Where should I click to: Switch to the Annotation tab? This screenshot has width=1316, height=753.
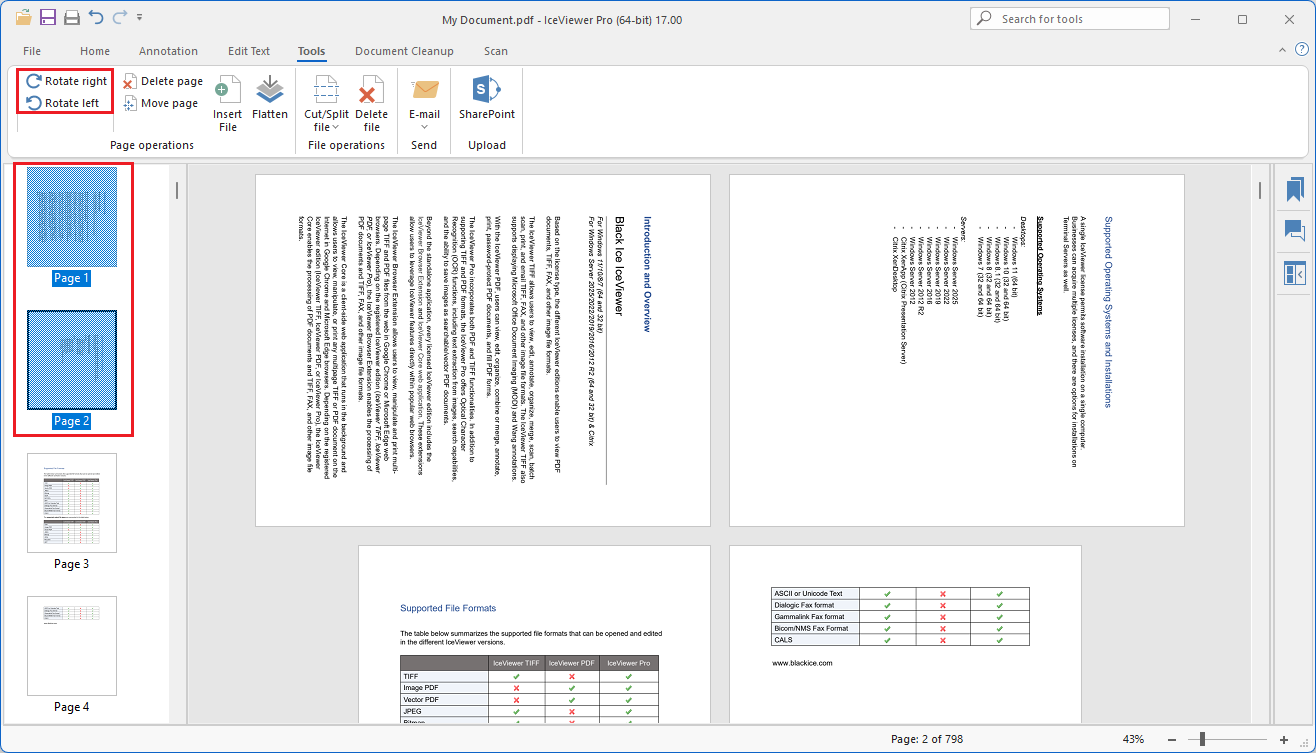[x=168, y=51]
